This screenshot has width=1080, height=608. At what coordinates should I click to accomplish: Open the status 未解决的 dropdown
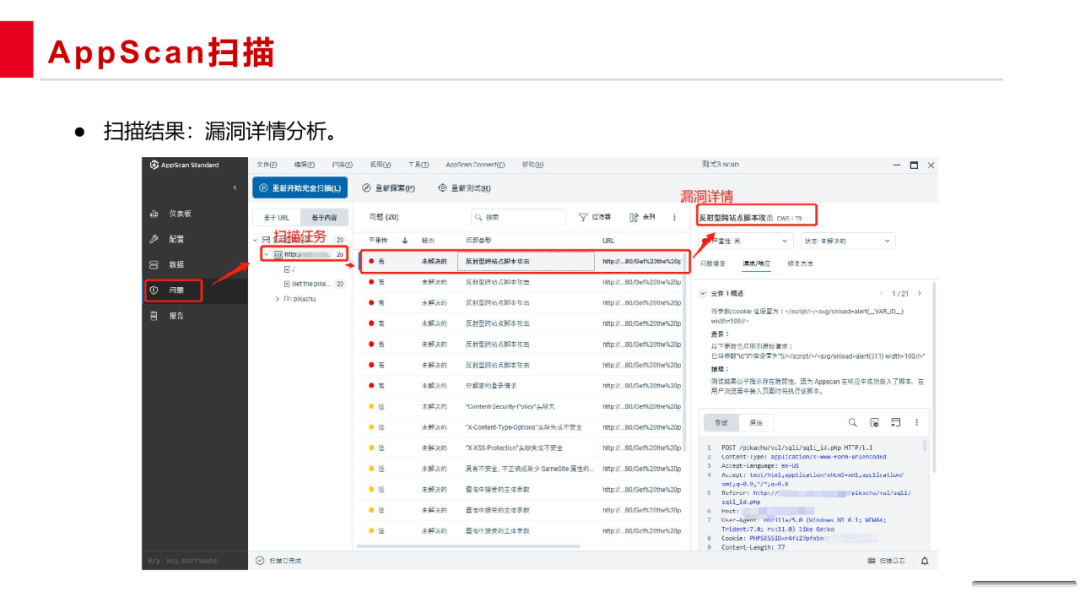(847, 241)
